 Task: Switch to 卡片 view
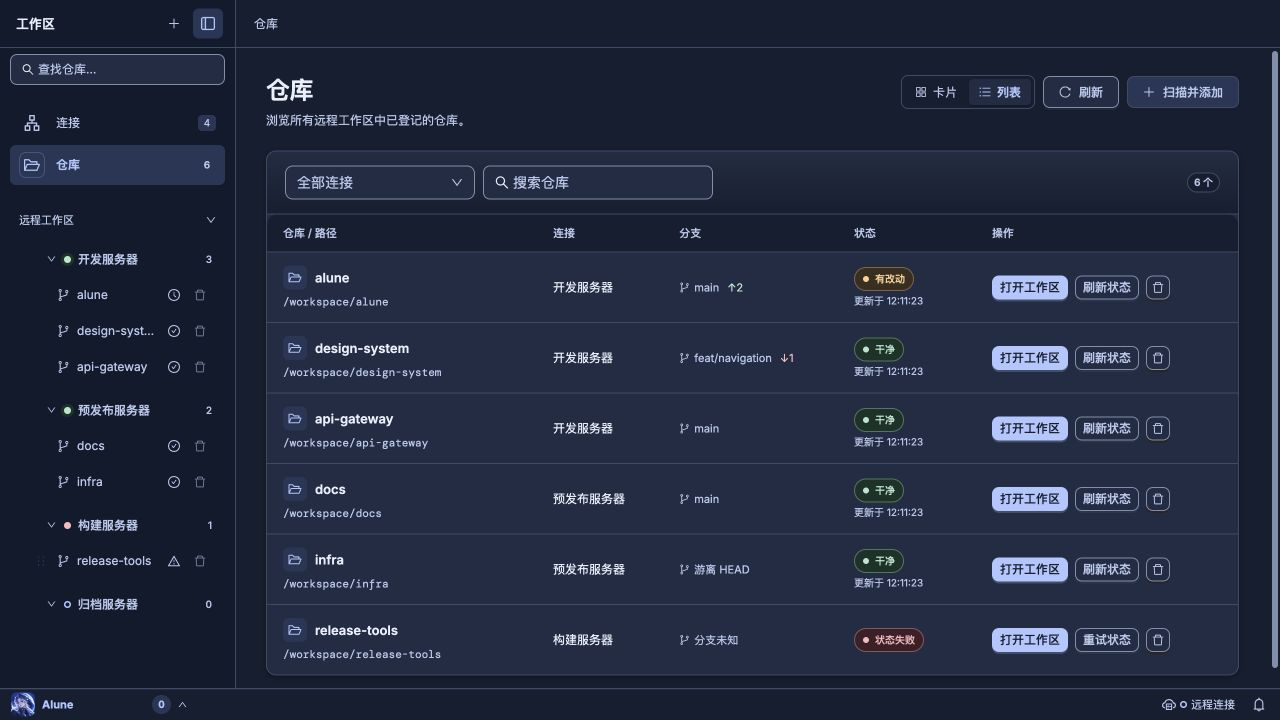pyautogui.click(x=936, y=92)
